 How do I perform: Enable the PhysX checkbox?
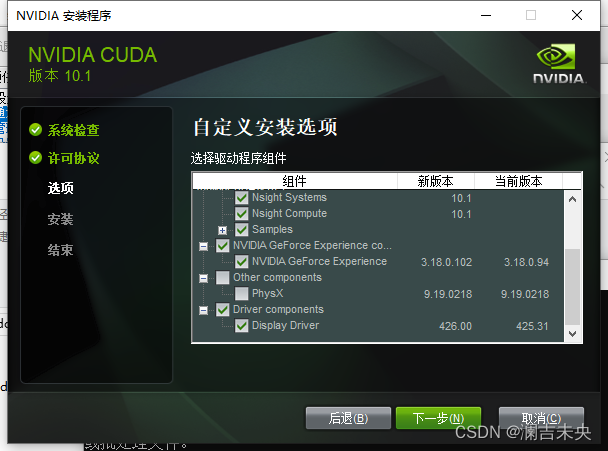[x=242, y=294]
